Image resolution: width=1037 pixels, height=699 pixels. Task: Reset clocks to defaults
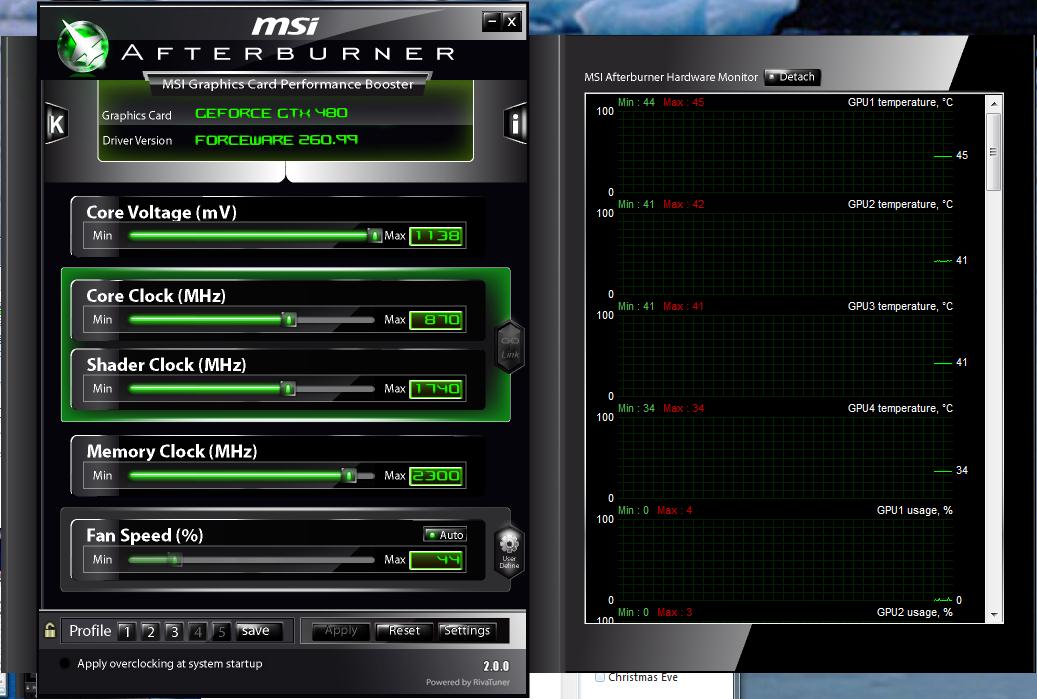click(404, 631)
